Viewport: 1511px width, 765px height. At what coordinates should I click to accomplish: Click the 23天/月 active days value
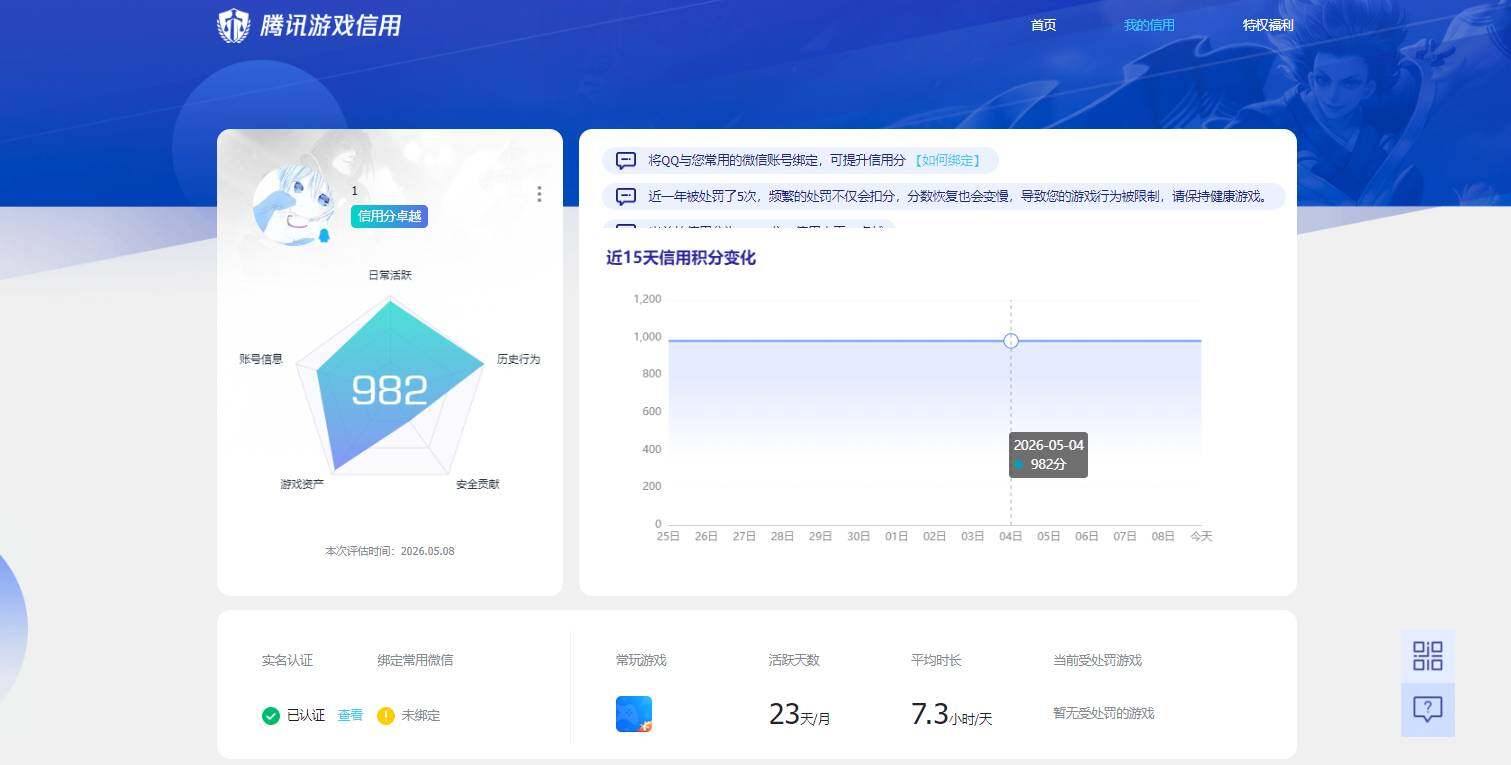tap(800, 714)
